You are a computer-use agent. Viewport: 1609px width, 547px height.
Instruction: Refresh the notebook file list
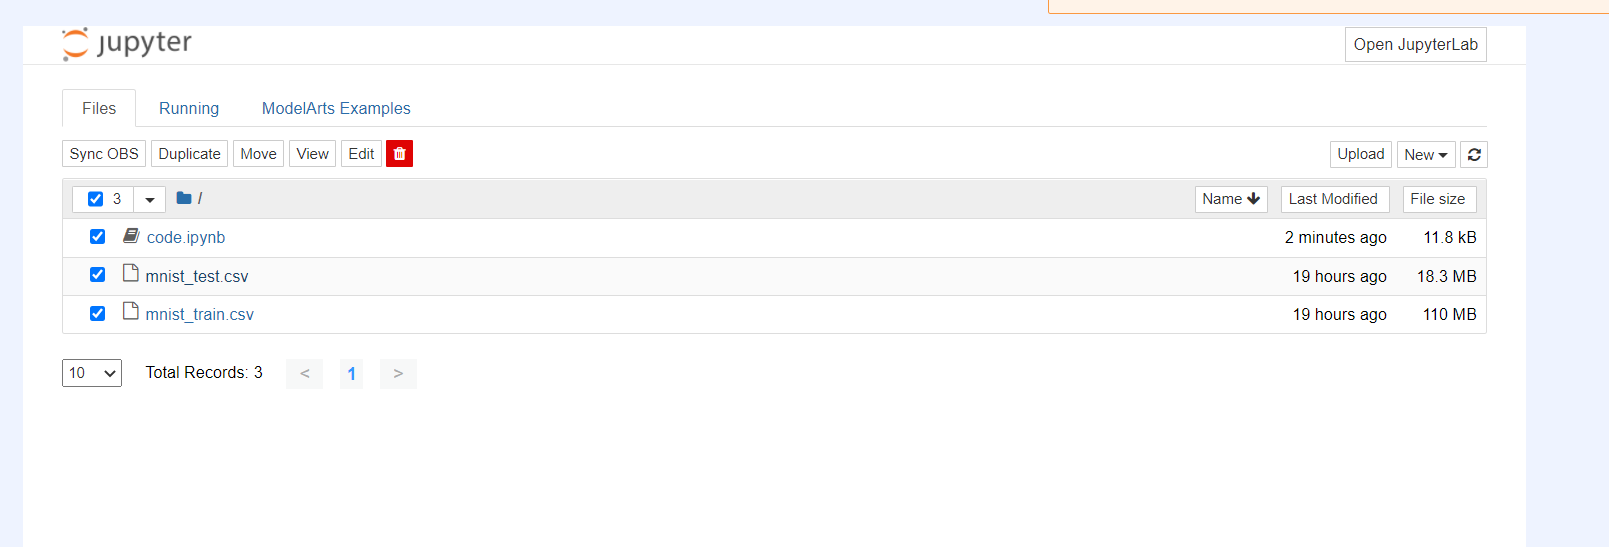1474,155
